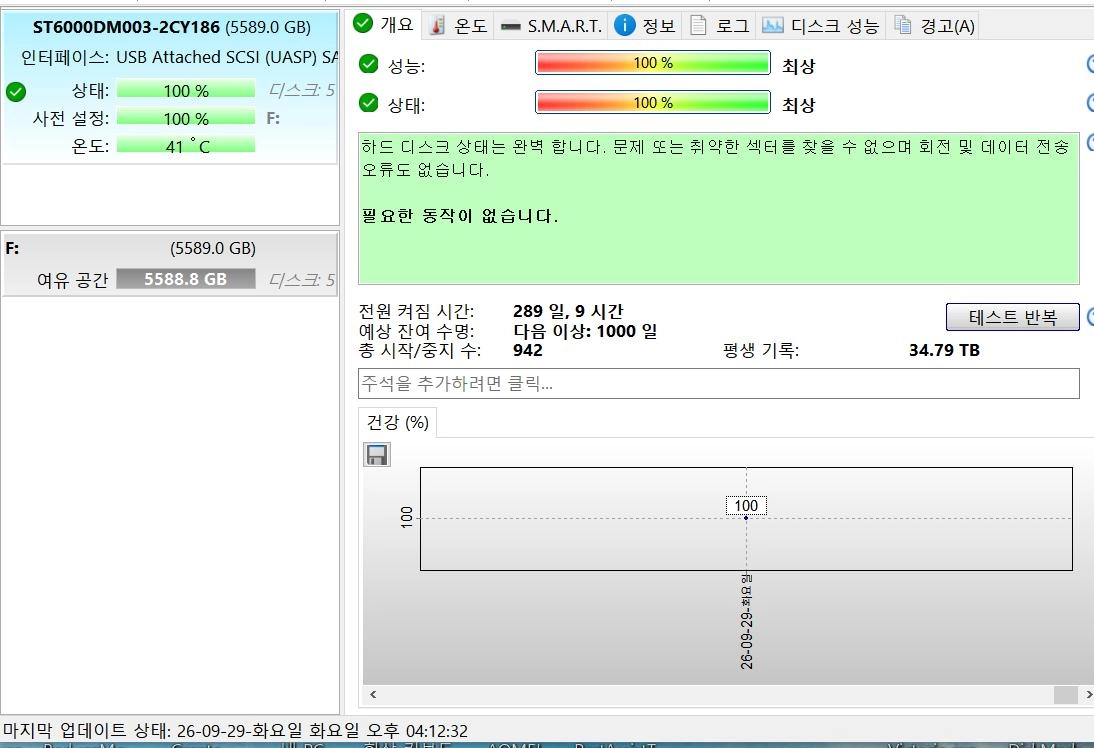Click the 성능 performance 100 % bar
Viewport: 1094px width, 748px height.
click(652, 63)
